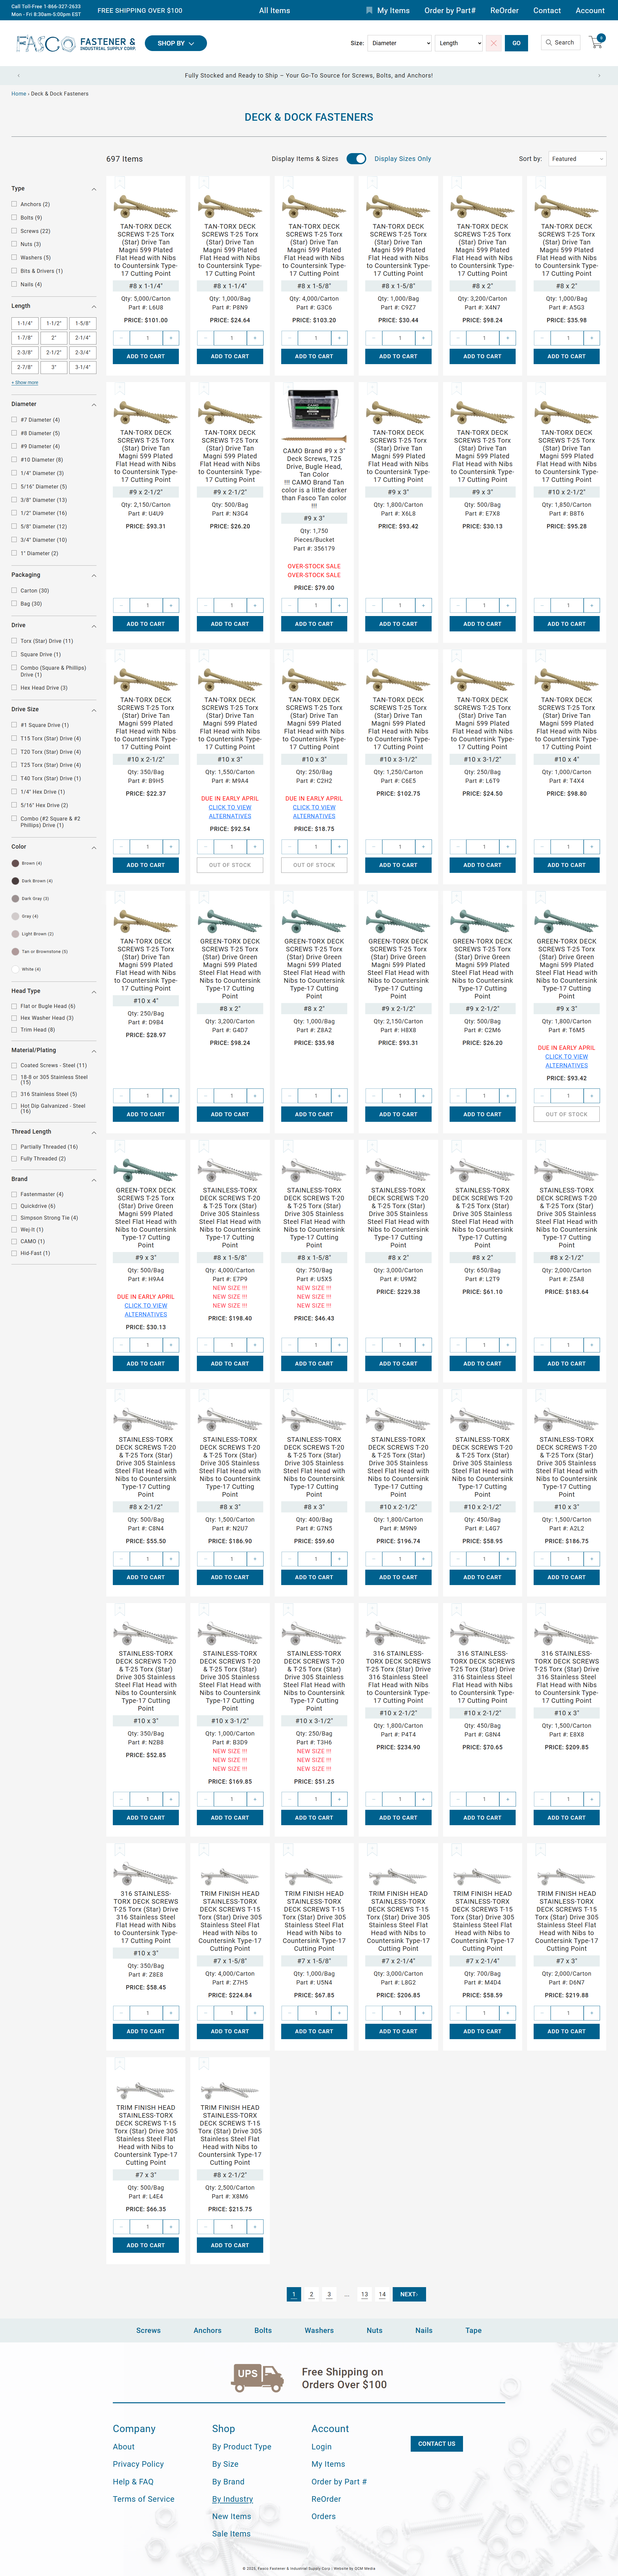The width and height of the screenshot is (618, 2576).
Task: Increase quantity for Part # N3G4
Action: click(255, 605)
